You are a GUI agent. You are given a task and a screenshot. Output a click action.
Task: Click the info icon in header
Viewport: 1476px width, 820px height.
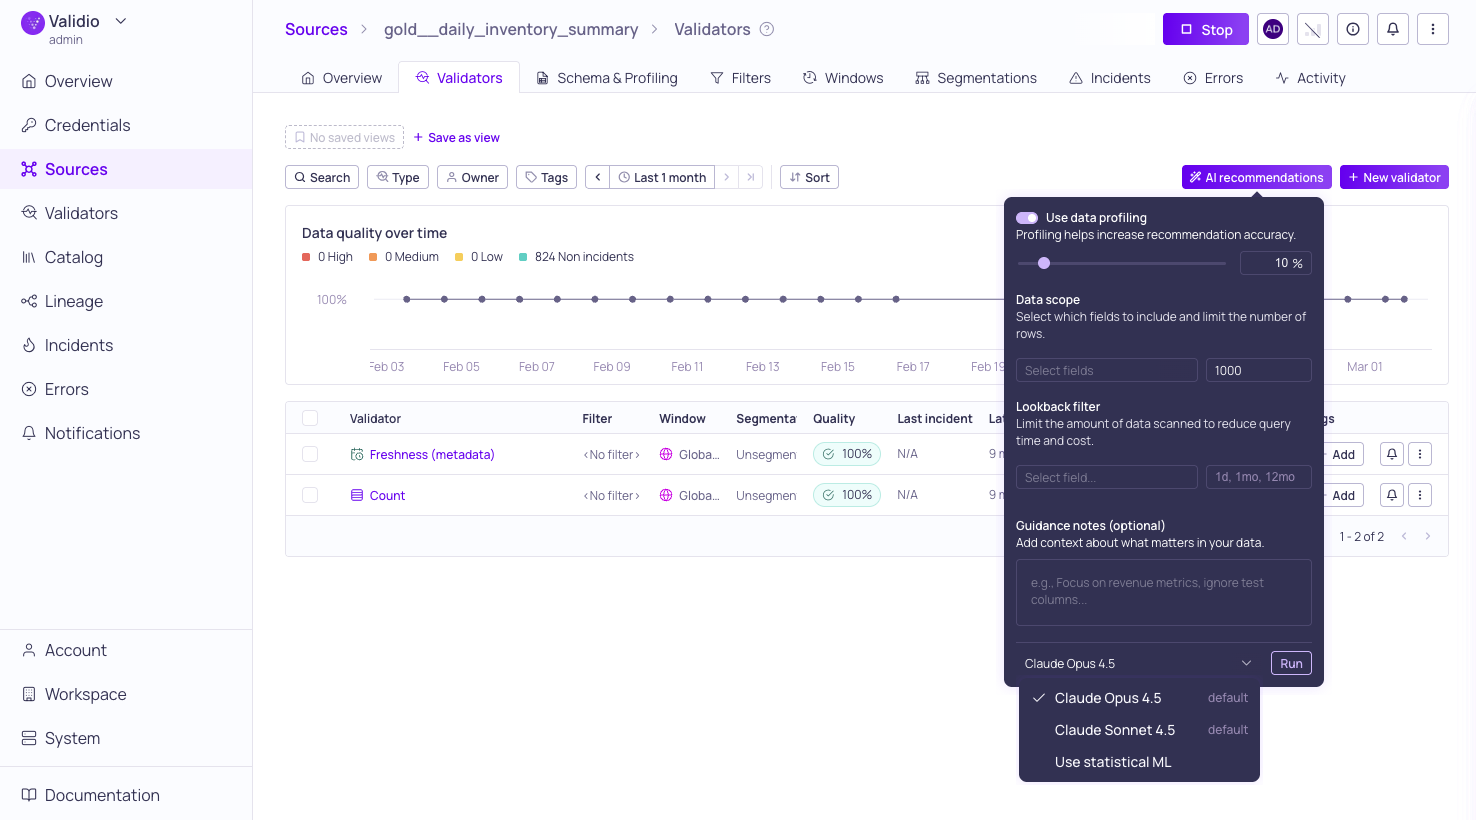[1353, 29]
